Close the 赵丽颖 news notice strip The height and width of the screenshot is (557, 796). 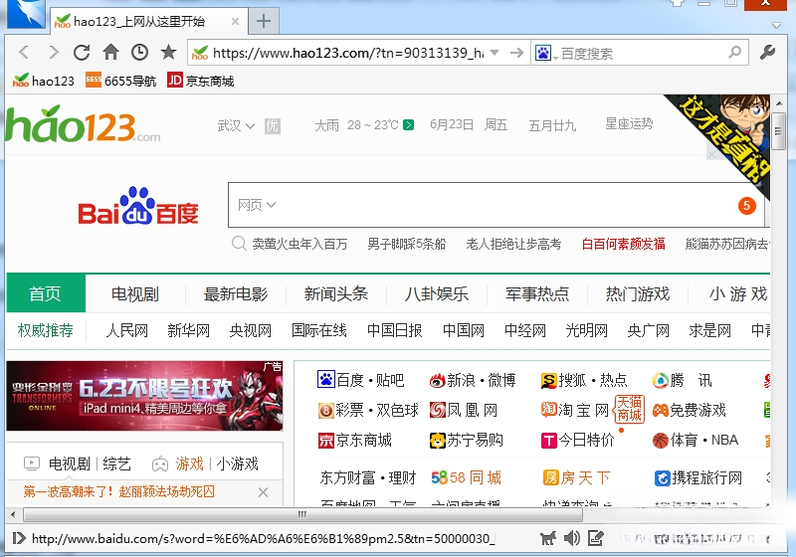point(263,492)
